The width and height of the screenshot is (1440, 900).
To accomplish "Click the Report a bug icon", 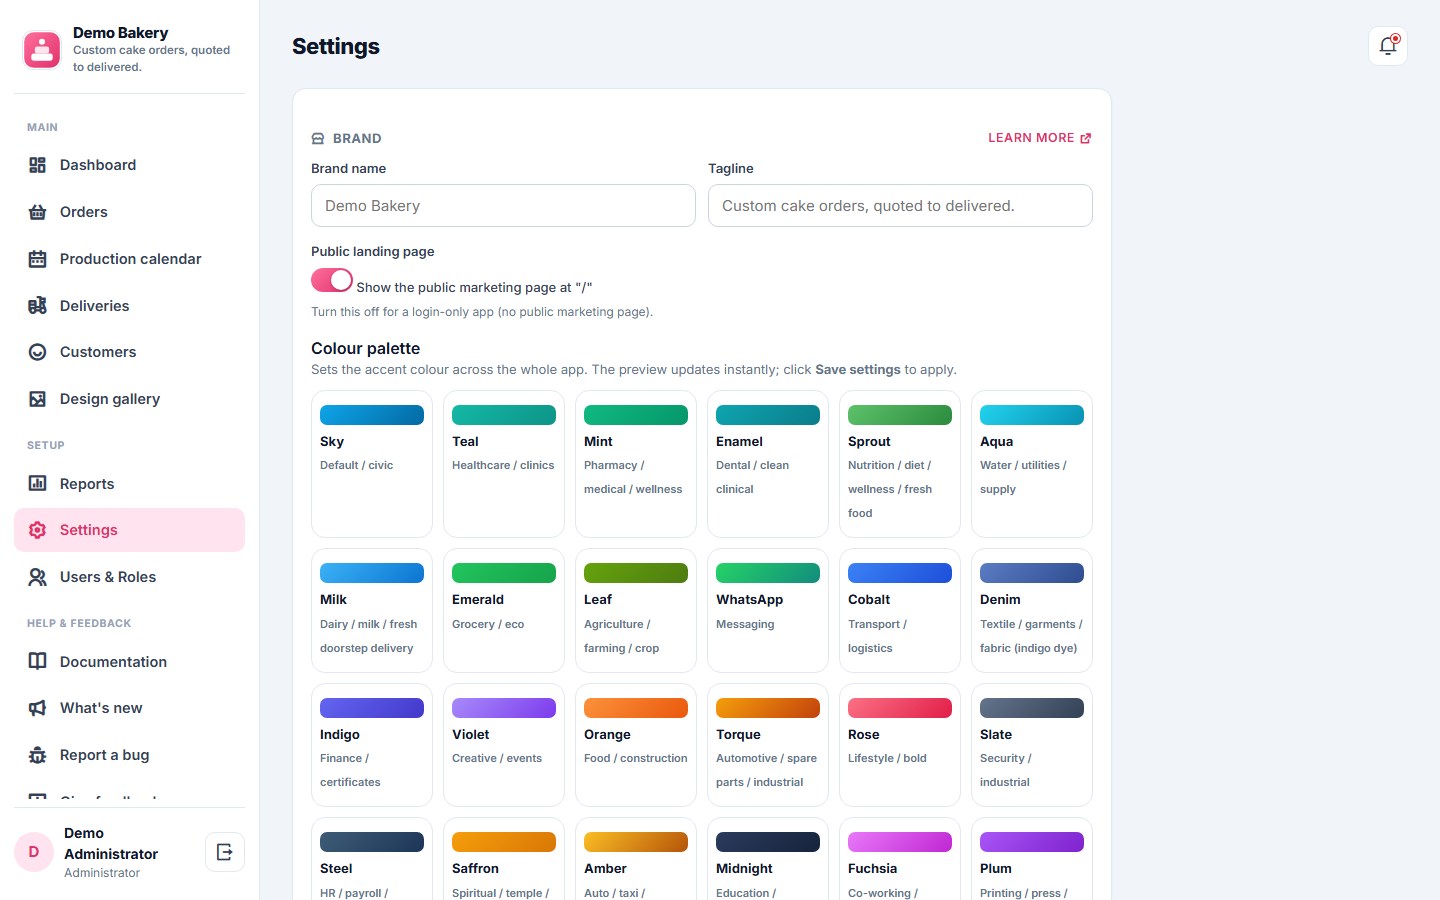I will (x=37, y=755).
